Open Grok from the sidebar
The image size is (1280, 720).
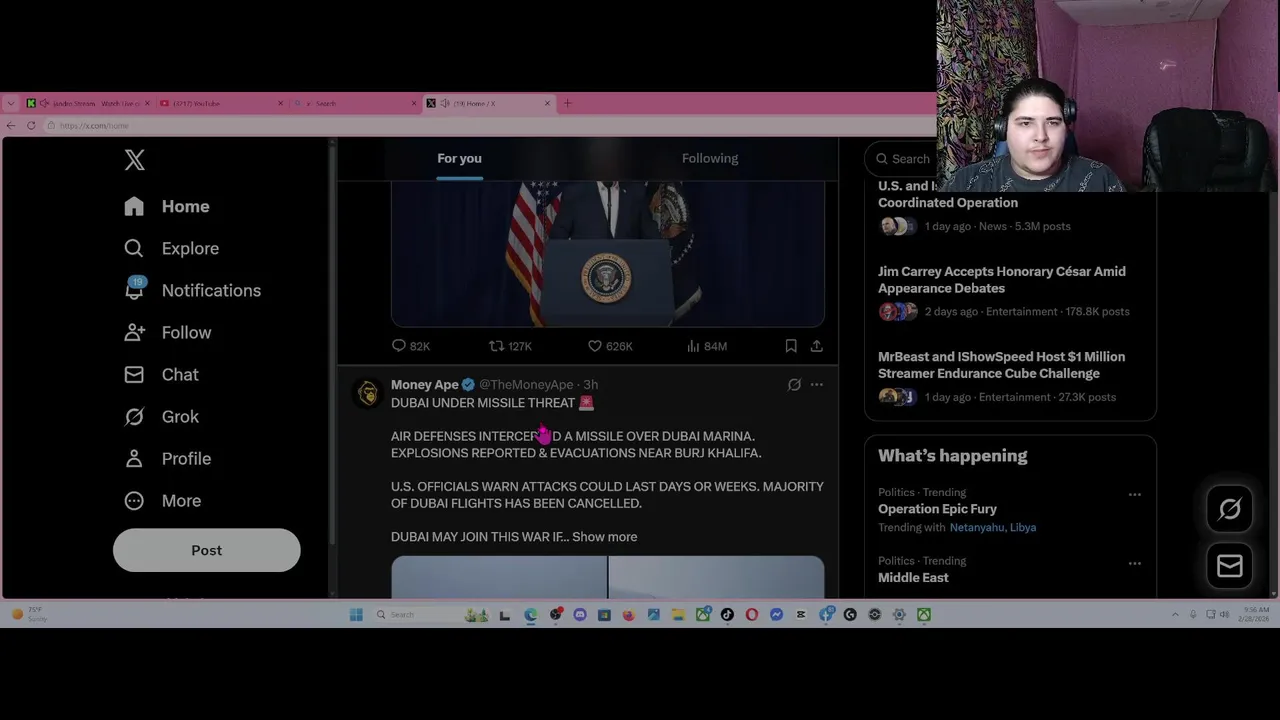[x=161, y=416]
